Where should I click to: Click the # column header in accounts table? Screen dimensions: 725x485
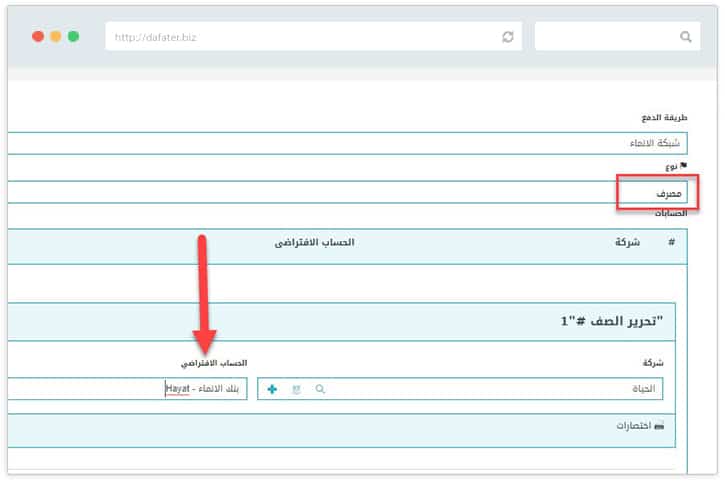coord(671,243)
